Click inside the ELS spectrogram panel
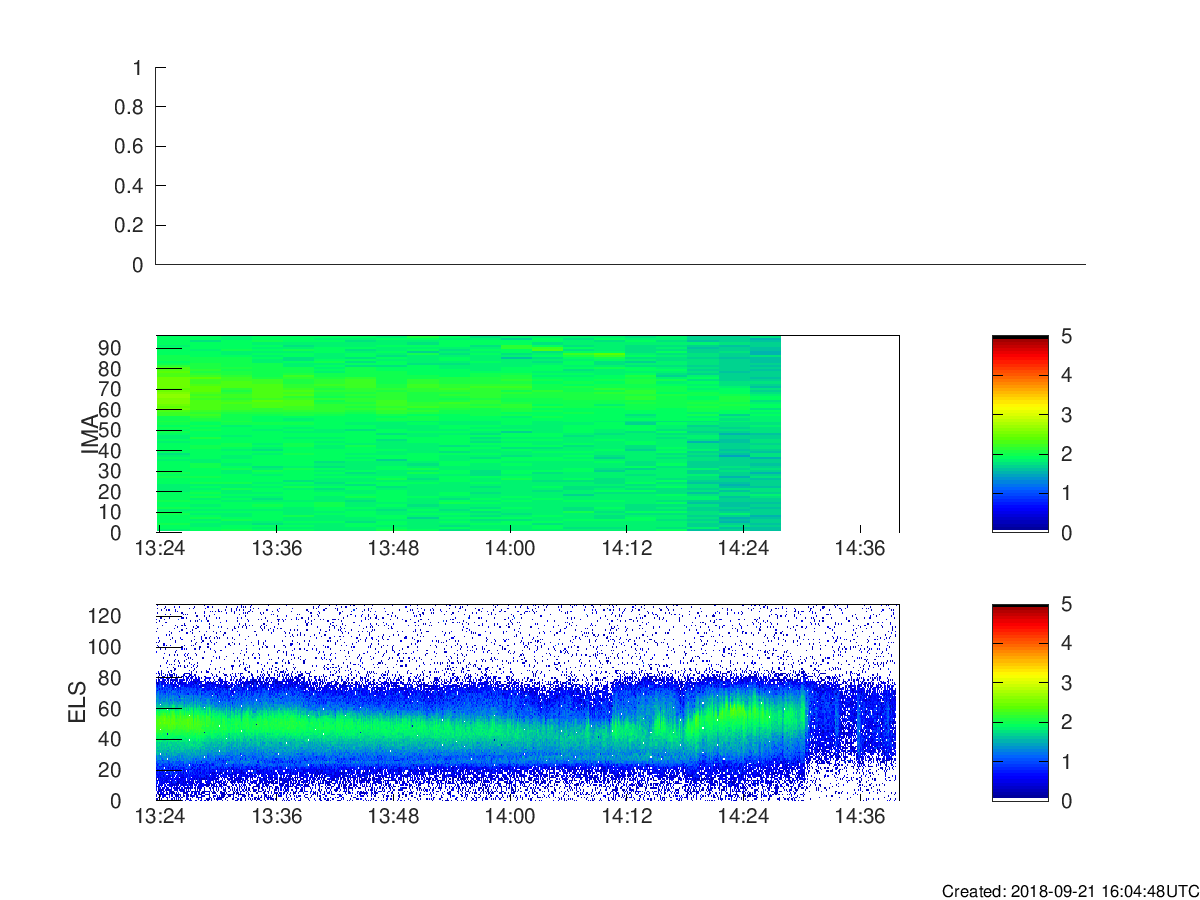The height and width of the screenshot is (900, 1200). [x=528, y=702]
